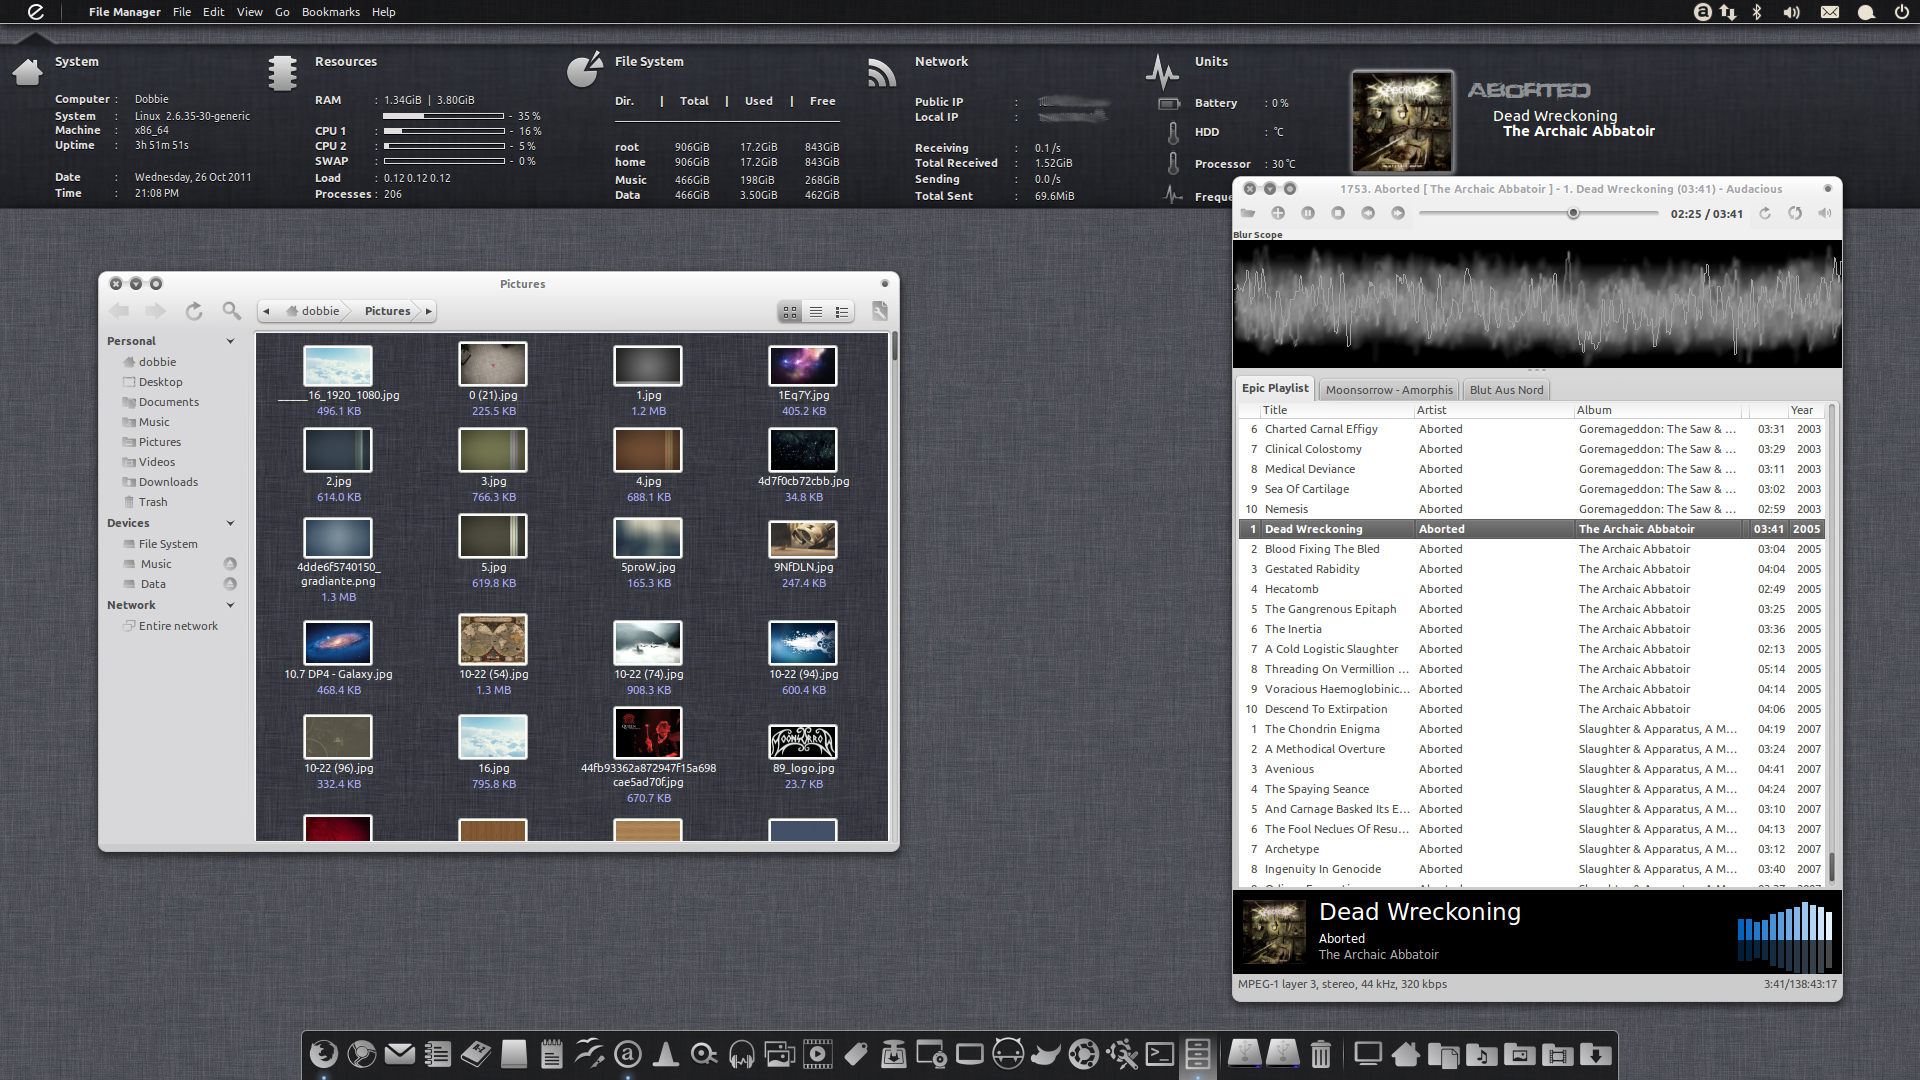Open the downloads folder dock icon

(x=1595, y=1053)
